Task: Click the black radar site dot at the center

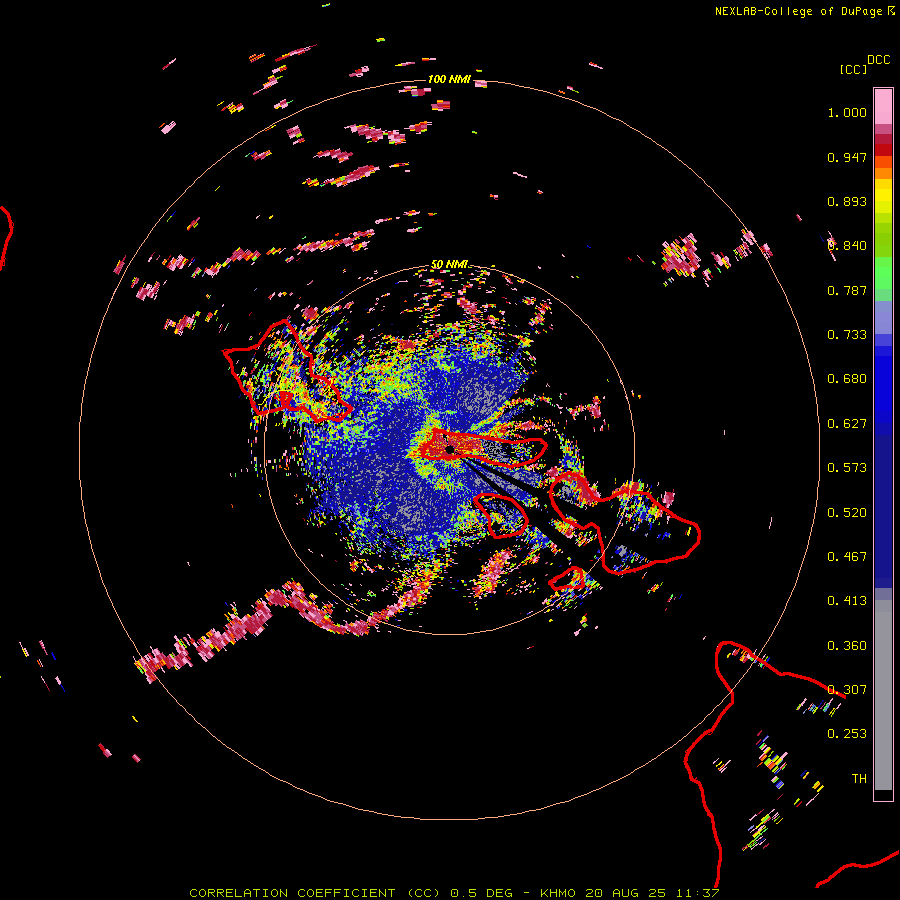Action: (450, 449)
